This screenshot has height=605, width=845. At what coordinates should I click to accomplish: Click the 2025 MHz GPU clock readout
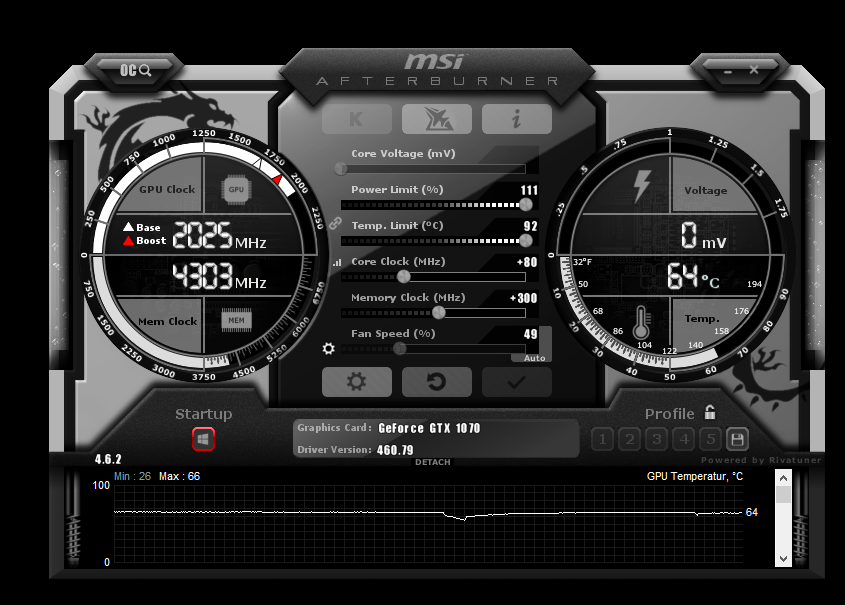[x=219, y=235]
